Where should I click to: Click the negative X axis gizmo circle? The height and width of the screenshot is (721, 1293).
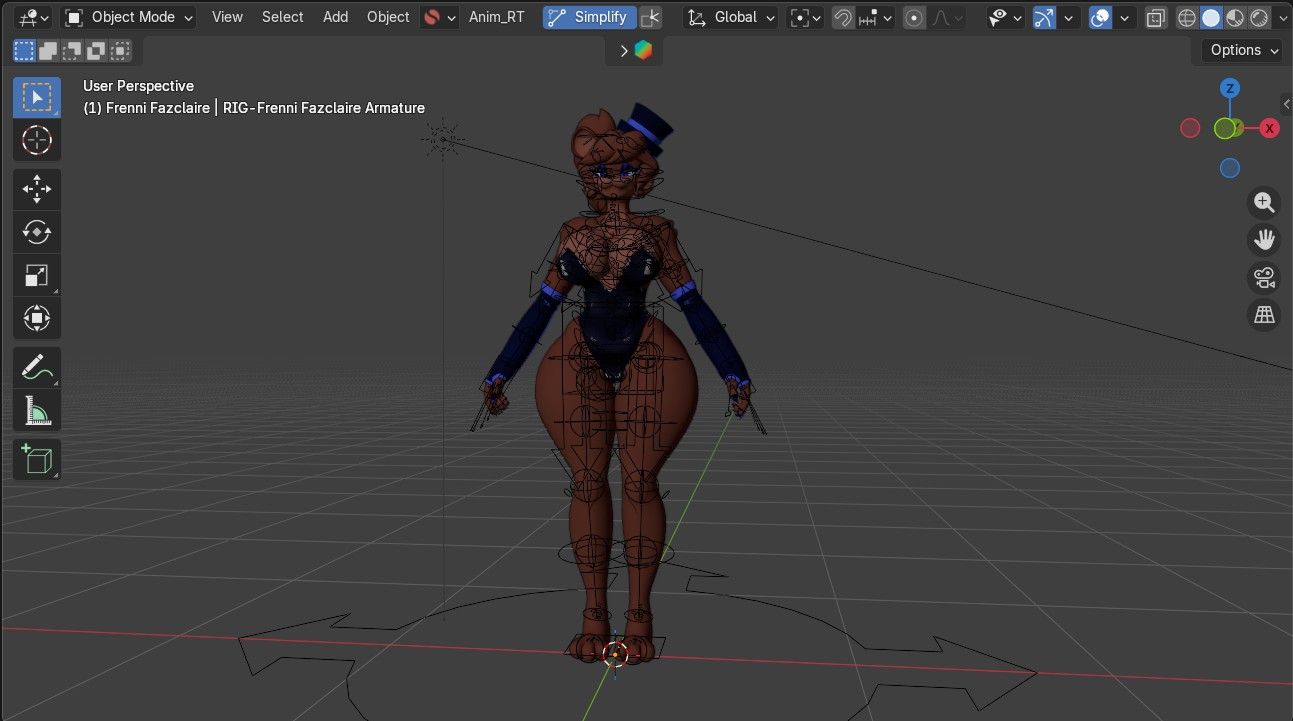(1190, 128)
